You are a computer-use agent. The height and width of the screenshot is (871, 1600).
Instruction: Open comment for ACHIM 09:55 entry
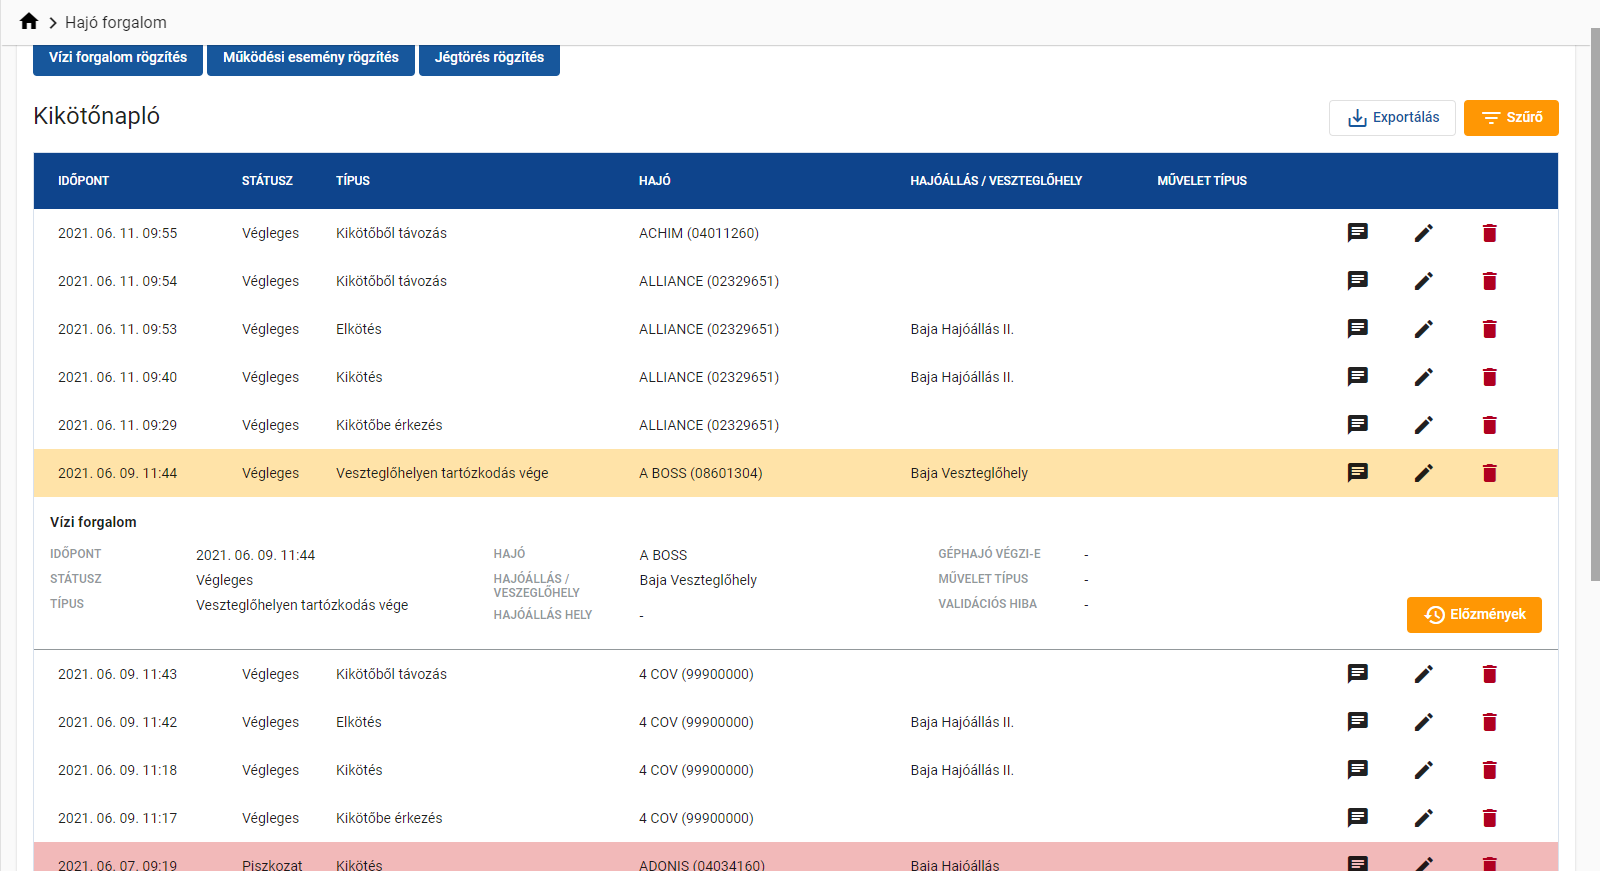click(x=1357, y=233)
